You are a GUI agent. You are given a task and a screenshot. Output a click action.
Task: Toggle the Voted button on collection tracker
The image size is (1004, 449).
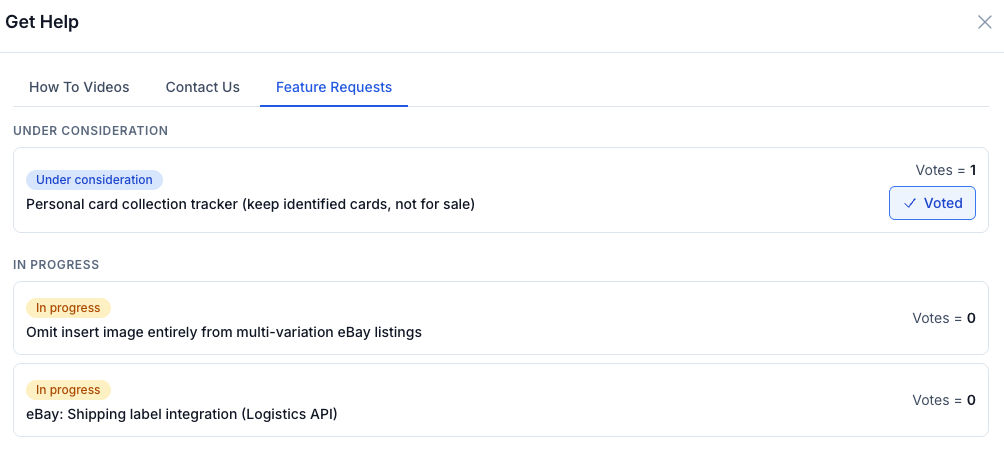point(932,203)
